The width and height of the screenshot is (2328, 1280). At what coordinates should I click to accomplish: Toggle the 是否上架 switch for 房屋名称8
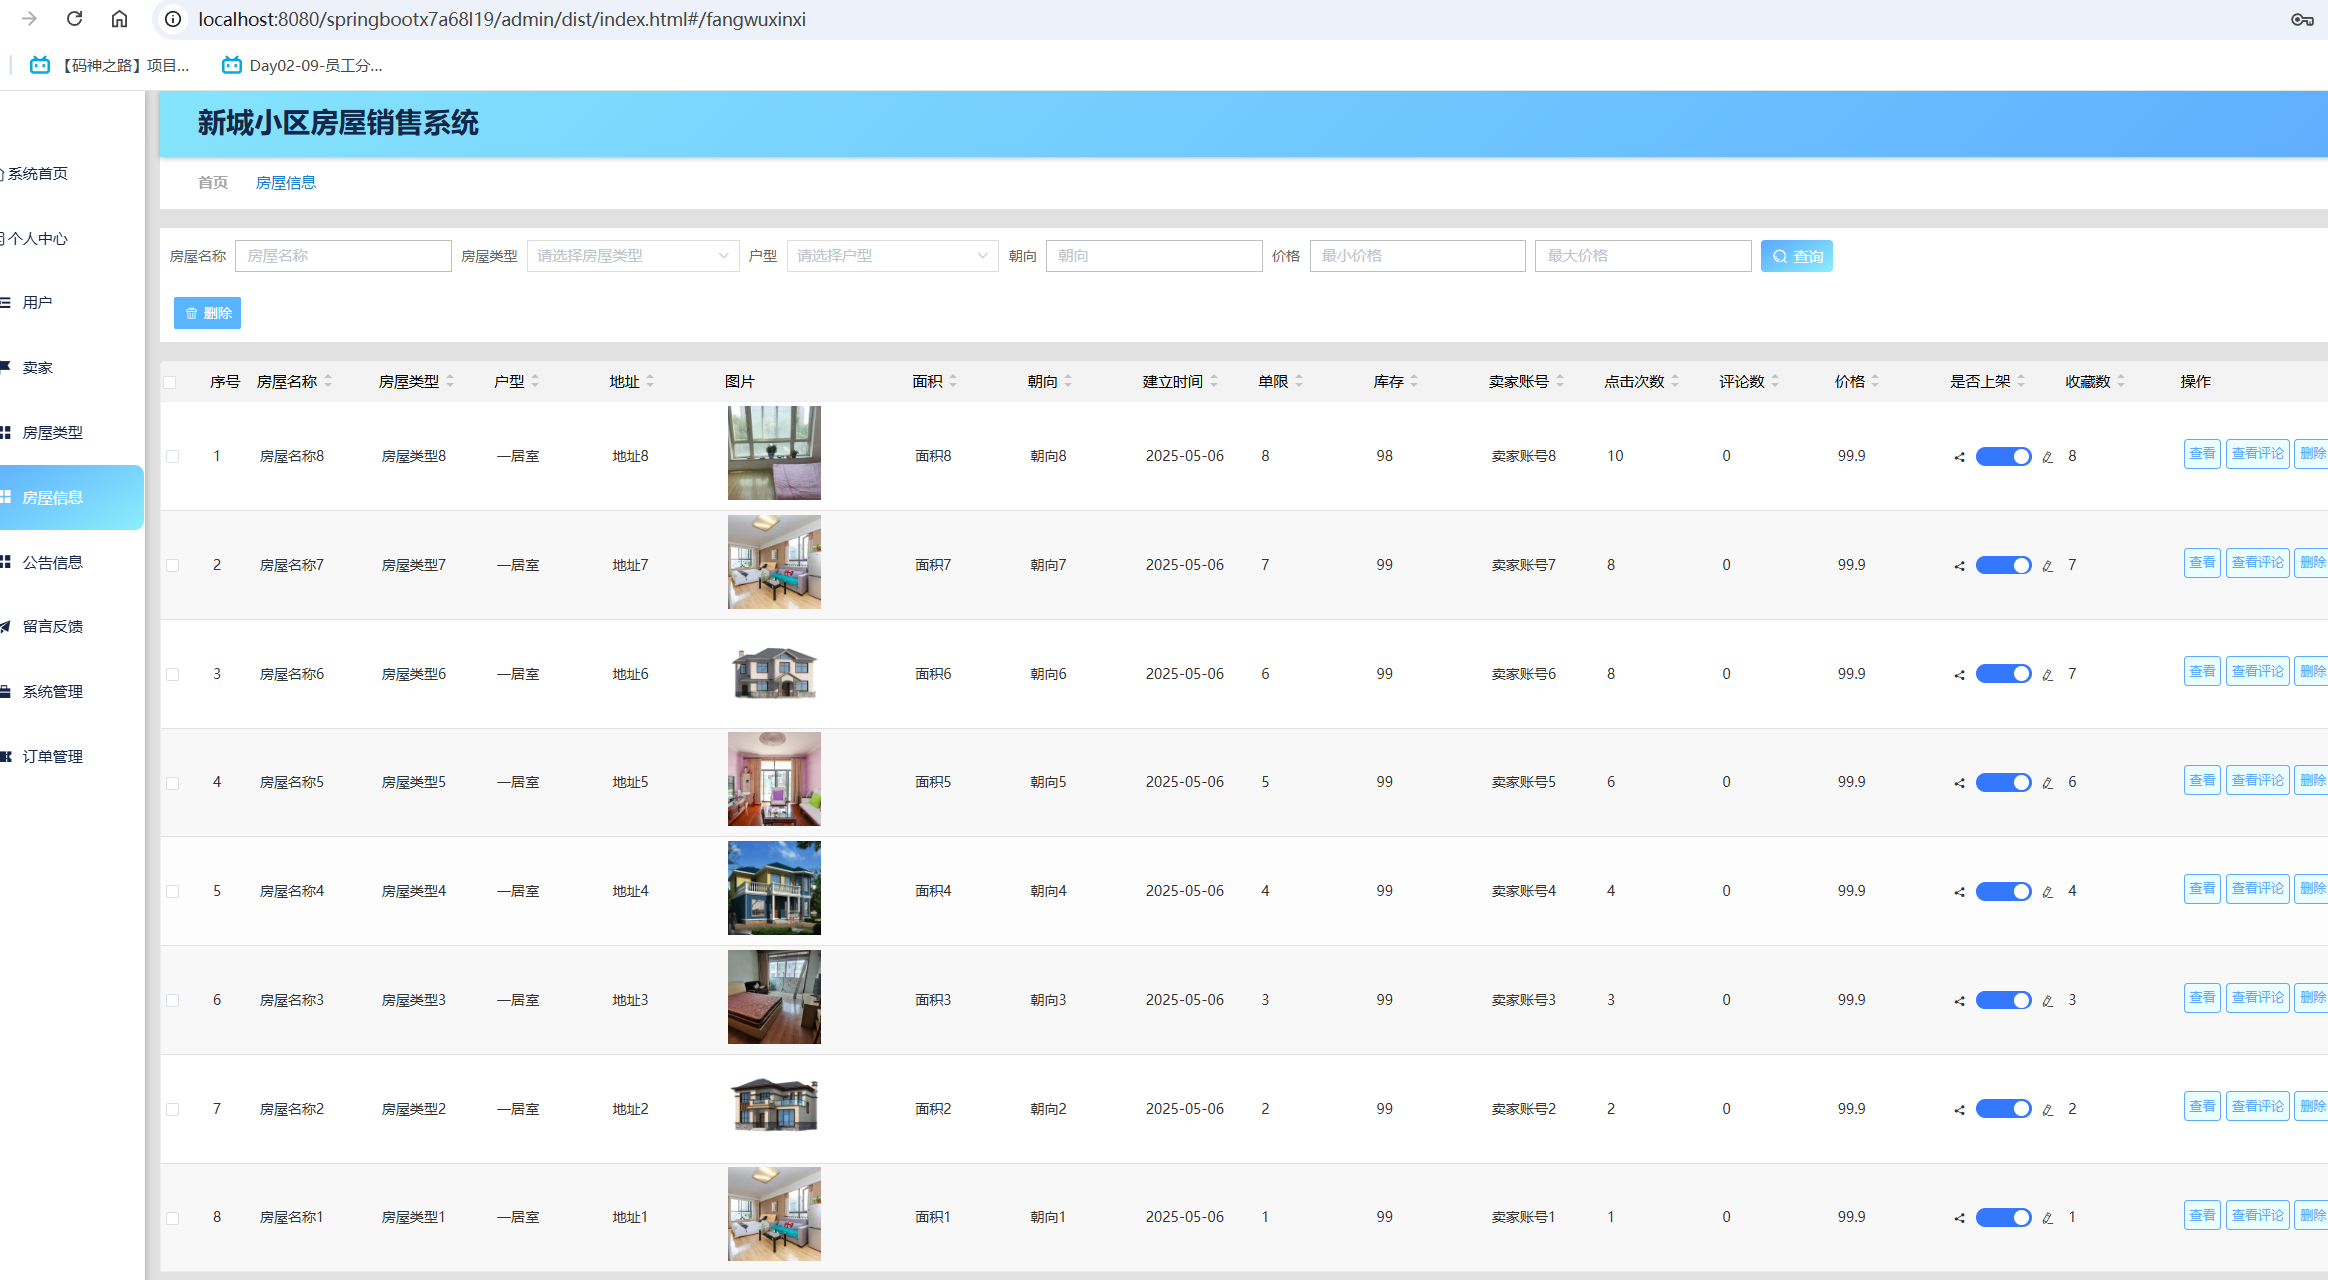2003,457
